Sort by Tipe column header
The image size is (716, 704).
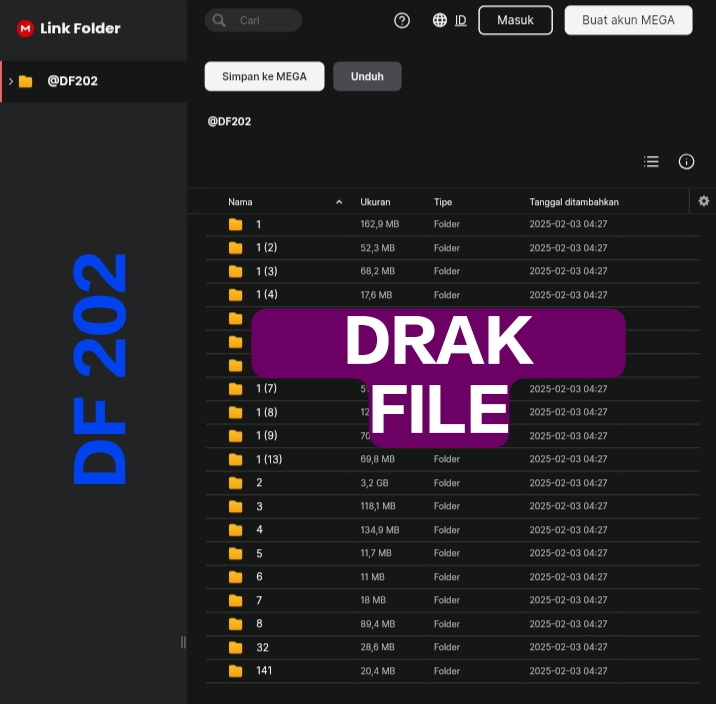click(442, 202)
